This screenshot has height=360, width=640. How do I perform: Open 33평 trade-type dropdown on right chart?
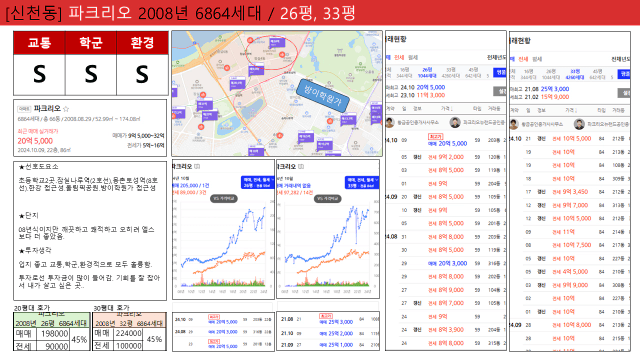point(362,182)
